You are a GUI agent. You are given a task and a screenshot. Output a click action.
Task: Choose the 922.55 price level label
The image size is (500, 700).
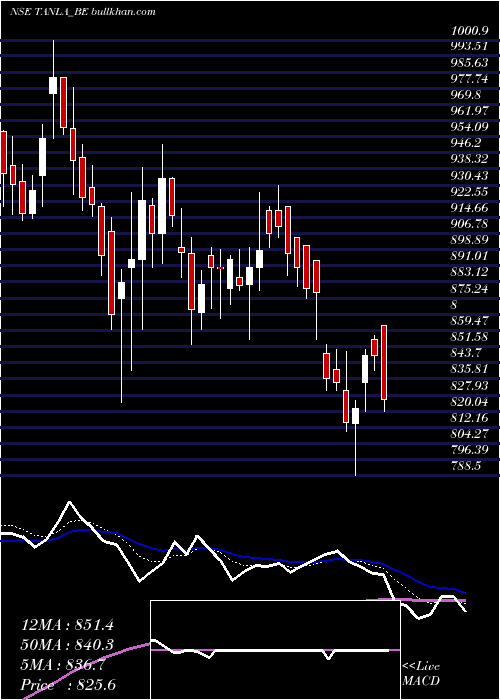click(471, 192)
